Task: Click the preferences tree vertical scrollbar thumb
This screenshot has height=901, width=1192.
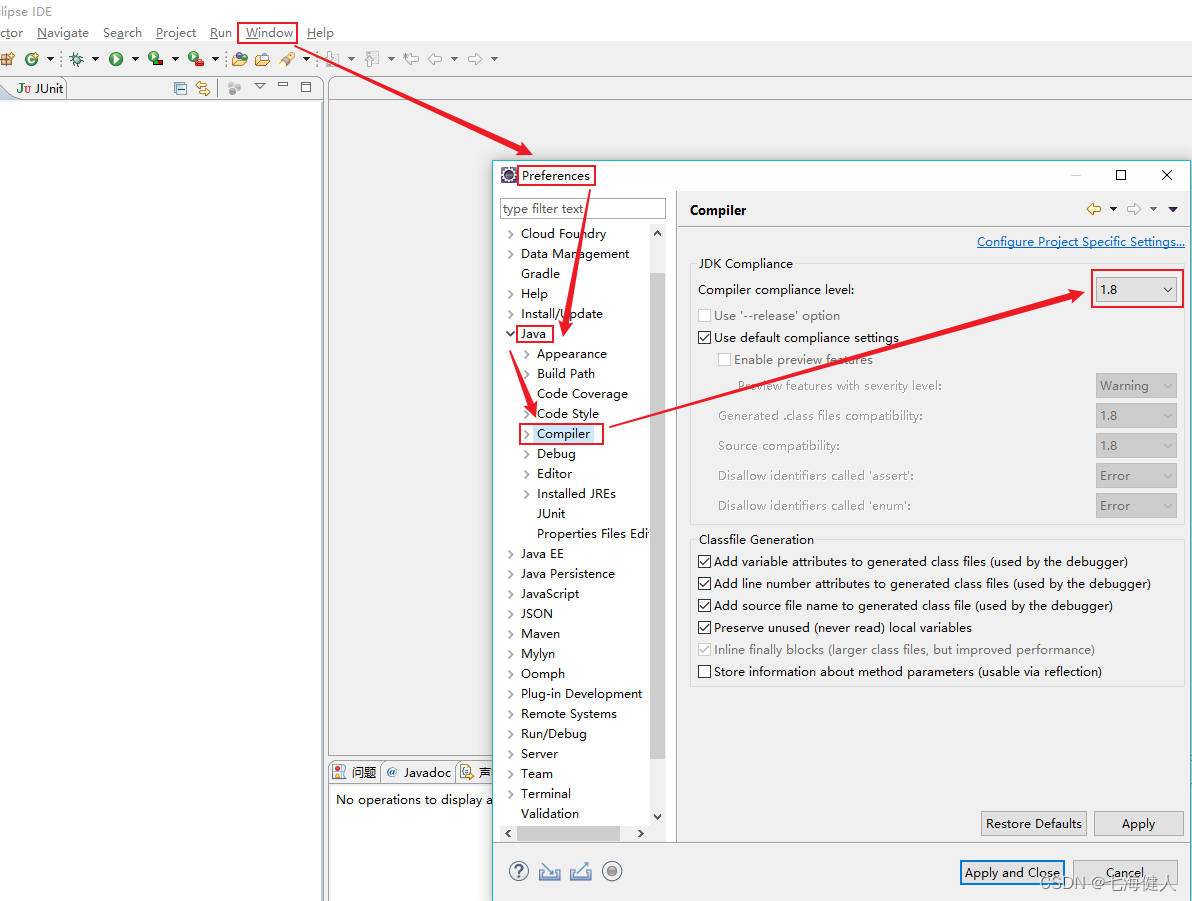Action: pyautogui.click(x=658, y=516)
